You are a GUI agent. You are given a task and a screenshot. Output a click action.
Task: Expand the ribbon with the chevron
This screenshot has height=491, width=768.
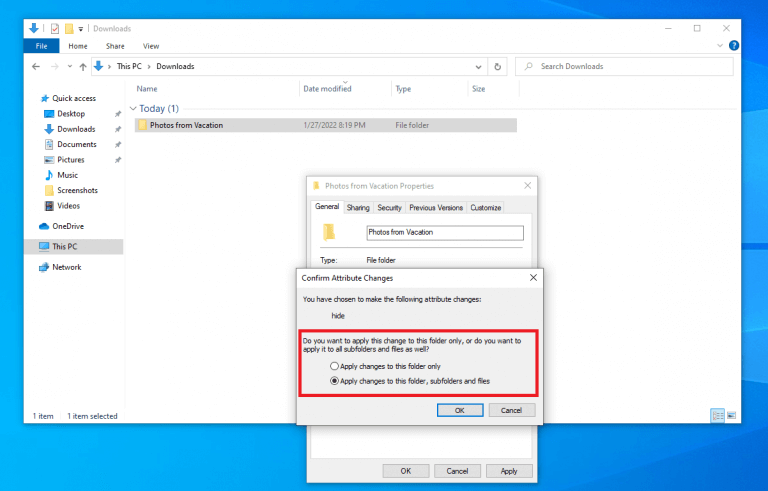[x=720, y=46]
